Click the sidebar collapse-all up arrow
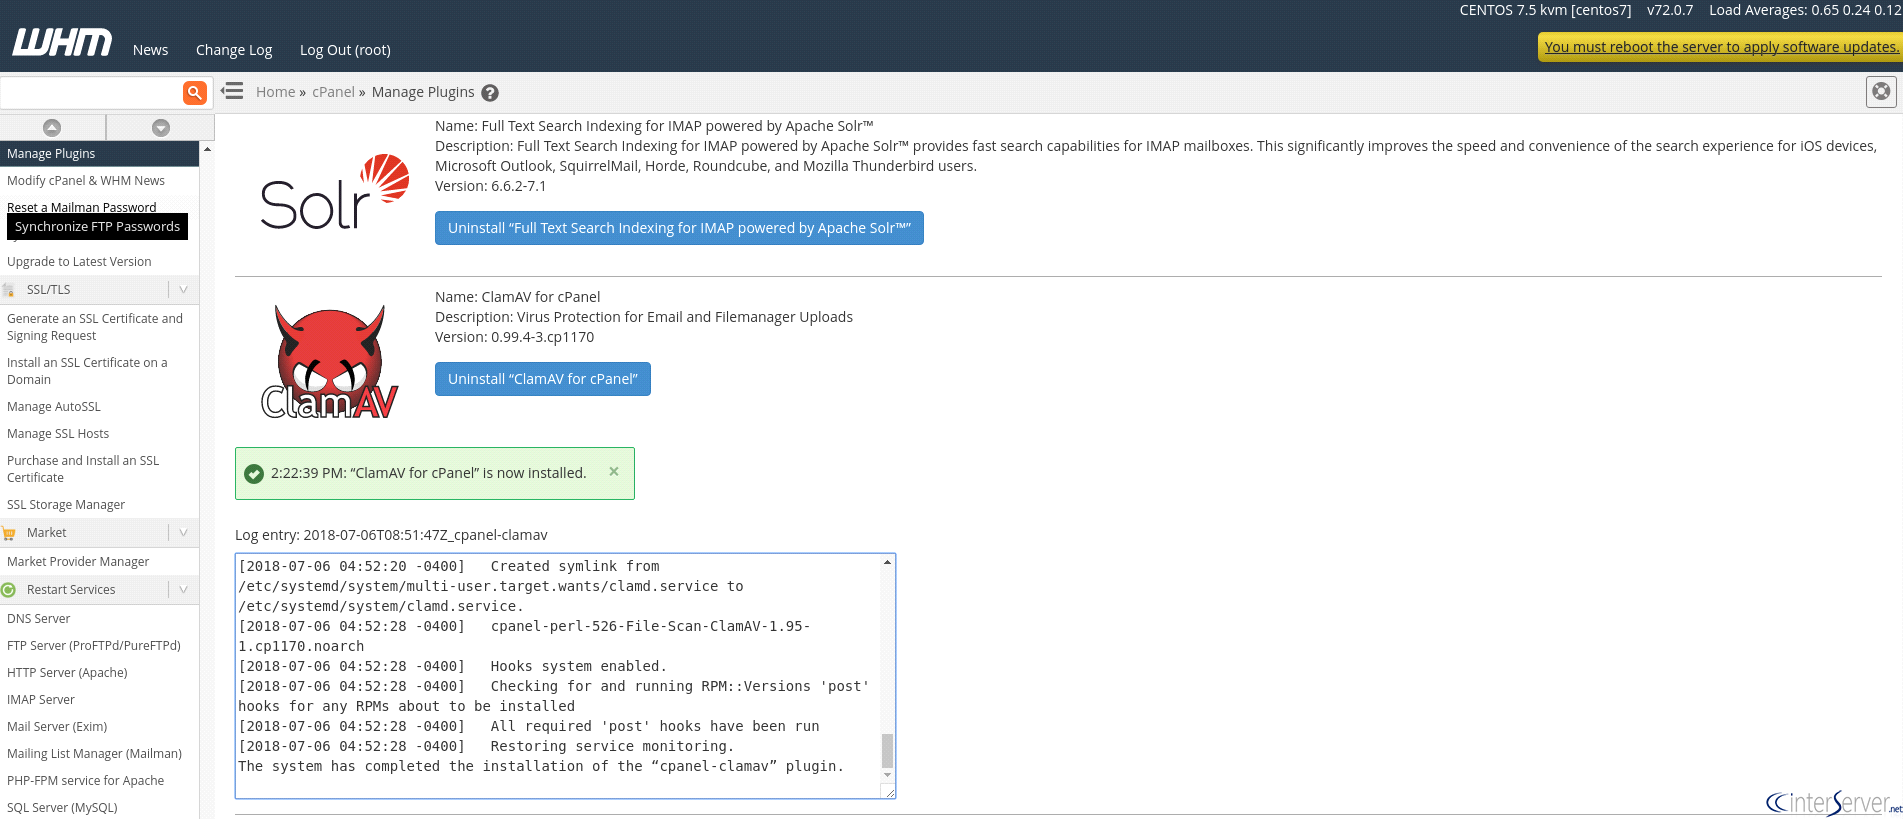Screen dimensions: 1903x819 pos(52,127)
